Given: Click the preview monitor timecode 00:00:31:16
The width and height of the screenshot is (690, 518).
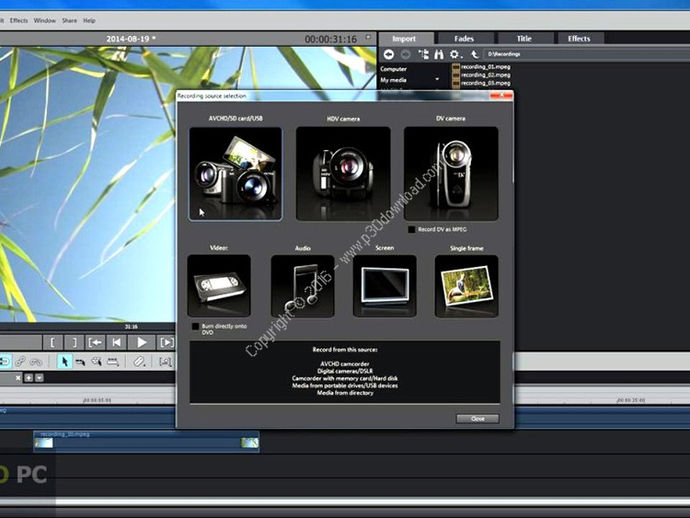Looking at the screenshot, I should (331, 39).
